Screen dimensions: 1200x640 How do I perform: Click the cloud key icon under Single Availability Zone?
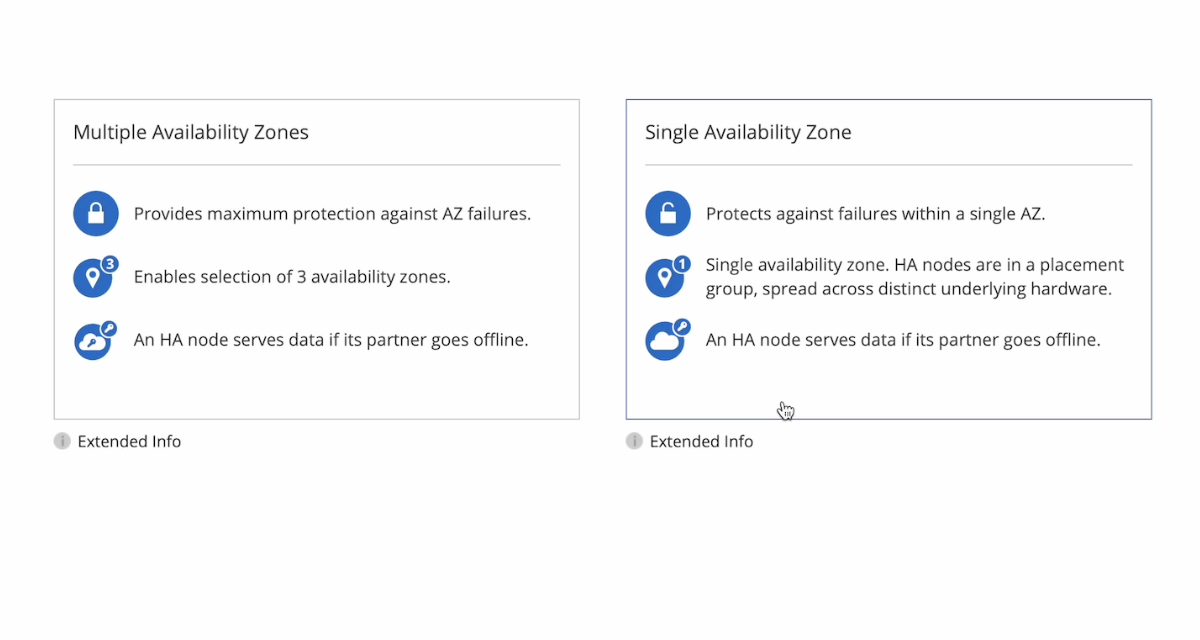[x=665, y=341]
